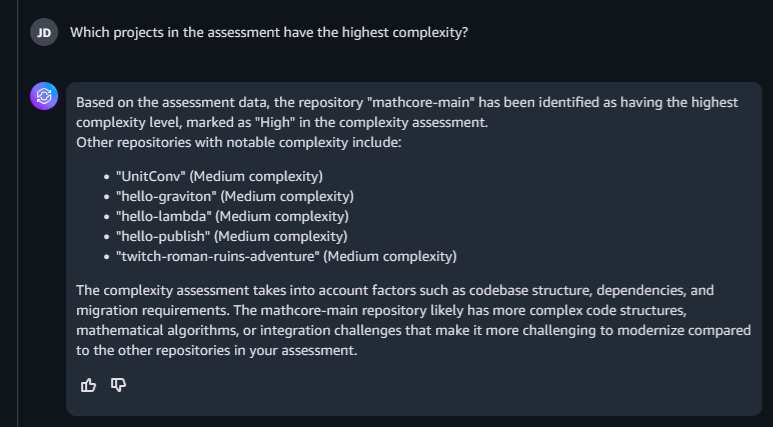Click the thumbs down feedback icon
The image size is (773, 427).
[x=118, y=385]
